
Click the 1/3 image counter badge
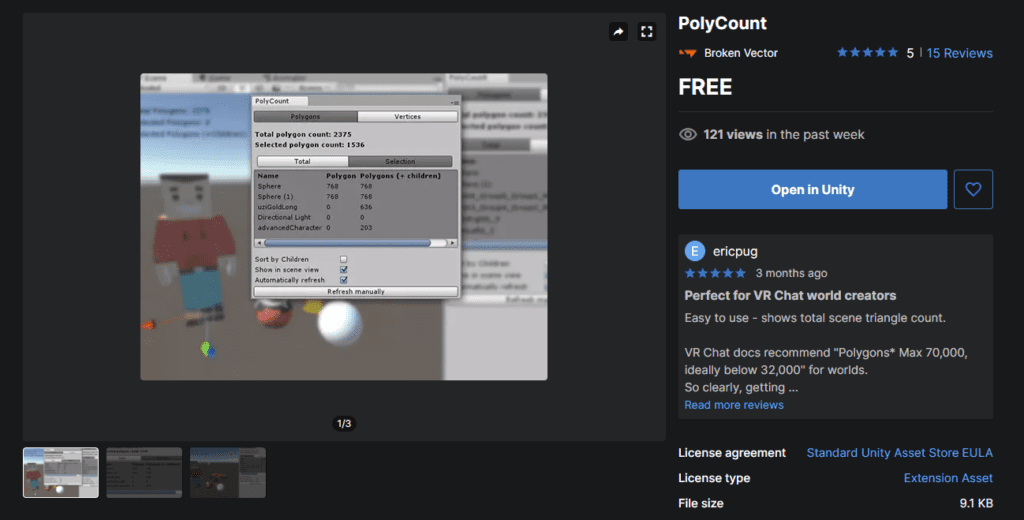[344, 423]
